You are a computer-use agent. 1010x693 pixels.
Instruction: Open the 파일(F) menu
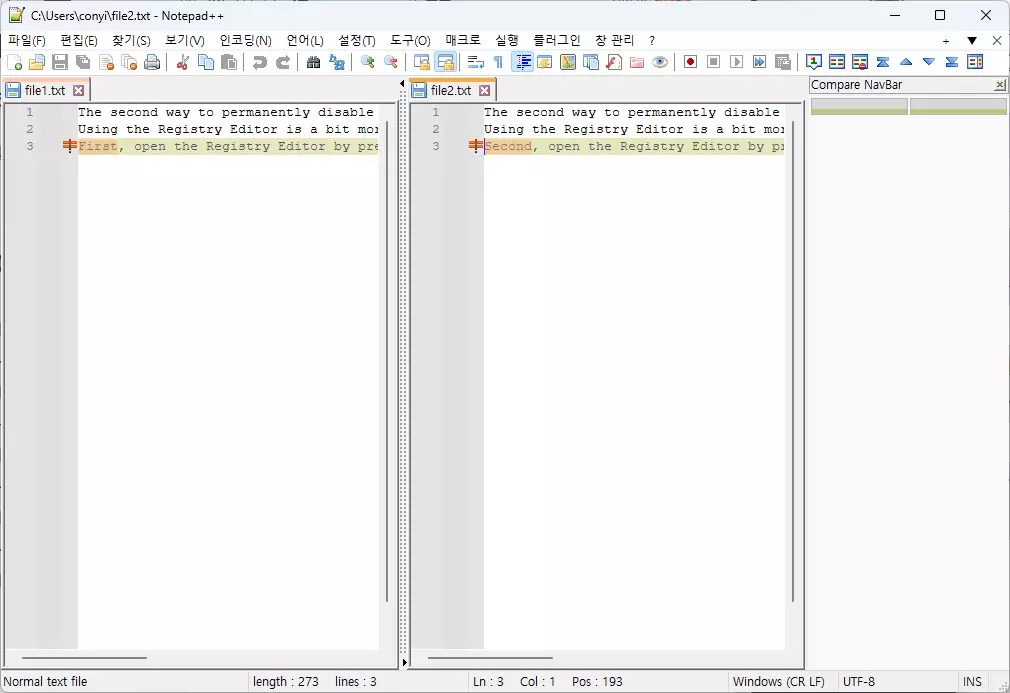26,41
